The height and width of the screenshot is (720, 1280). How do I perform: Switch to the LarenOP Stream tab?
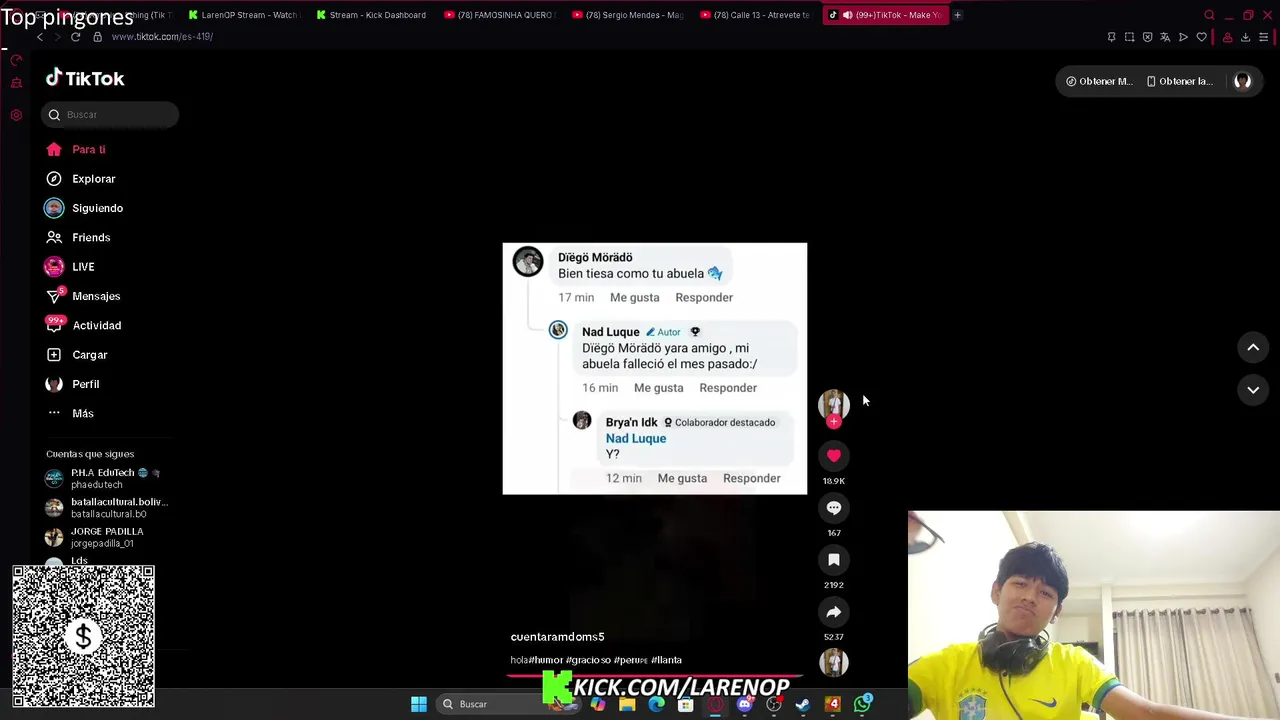tap(243, 15)
